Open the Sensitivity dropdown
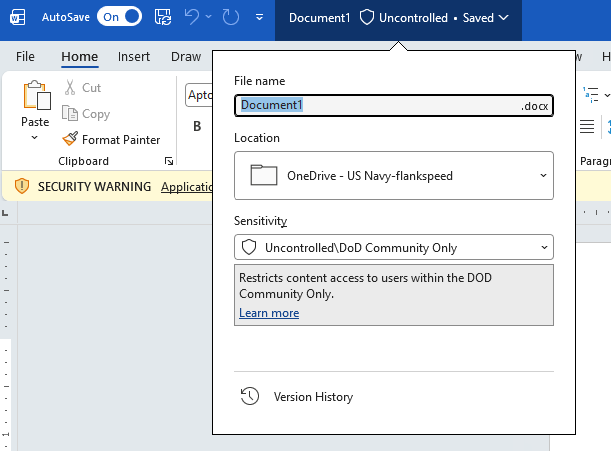The image size is (611, 451). coord(394,247)
